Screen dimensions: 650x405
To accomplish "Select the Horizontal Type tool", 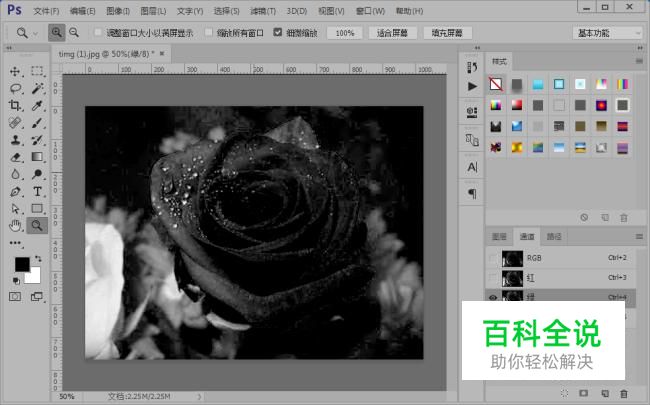I will (37, 192).
